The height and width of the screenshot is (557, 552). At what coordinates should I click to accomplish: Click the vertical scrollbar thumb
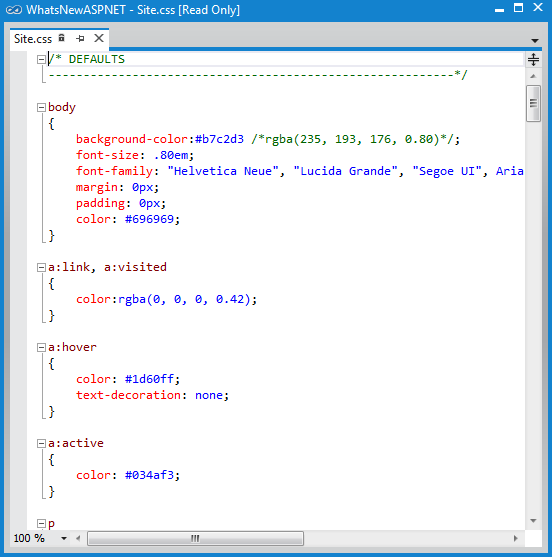click(x=533, y=103)
